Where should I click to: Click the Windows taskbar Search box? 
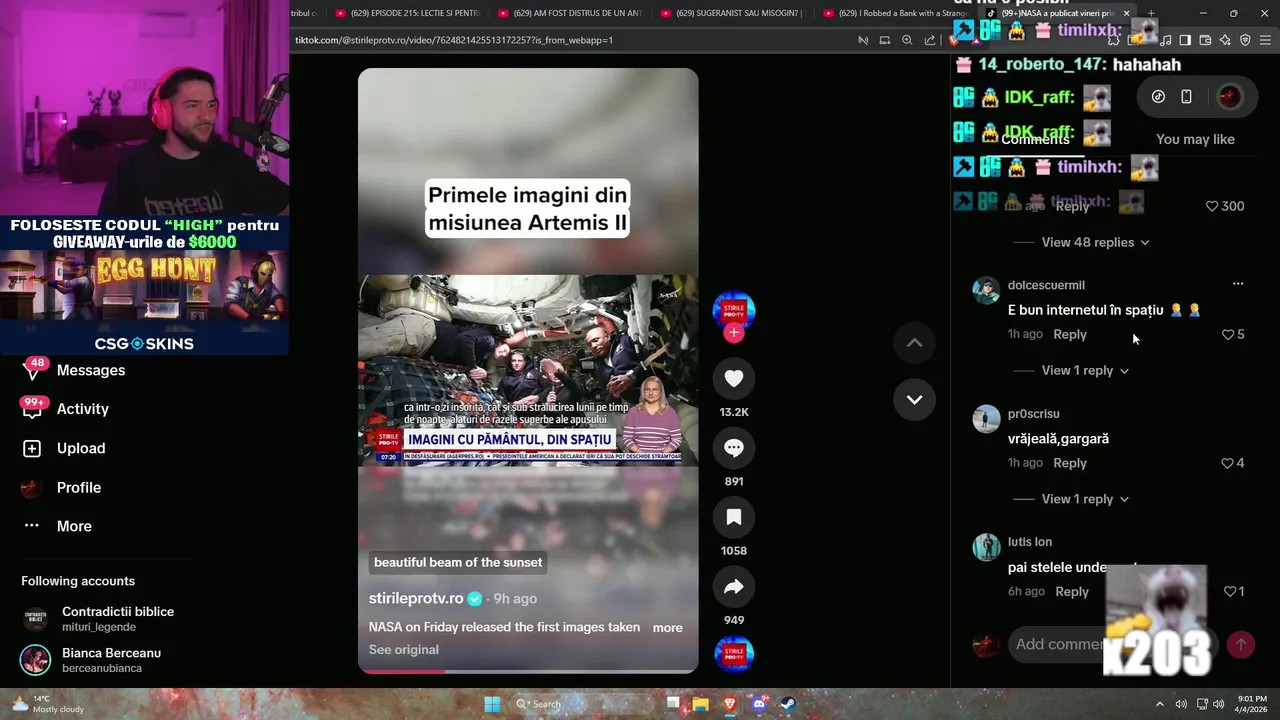580,704
